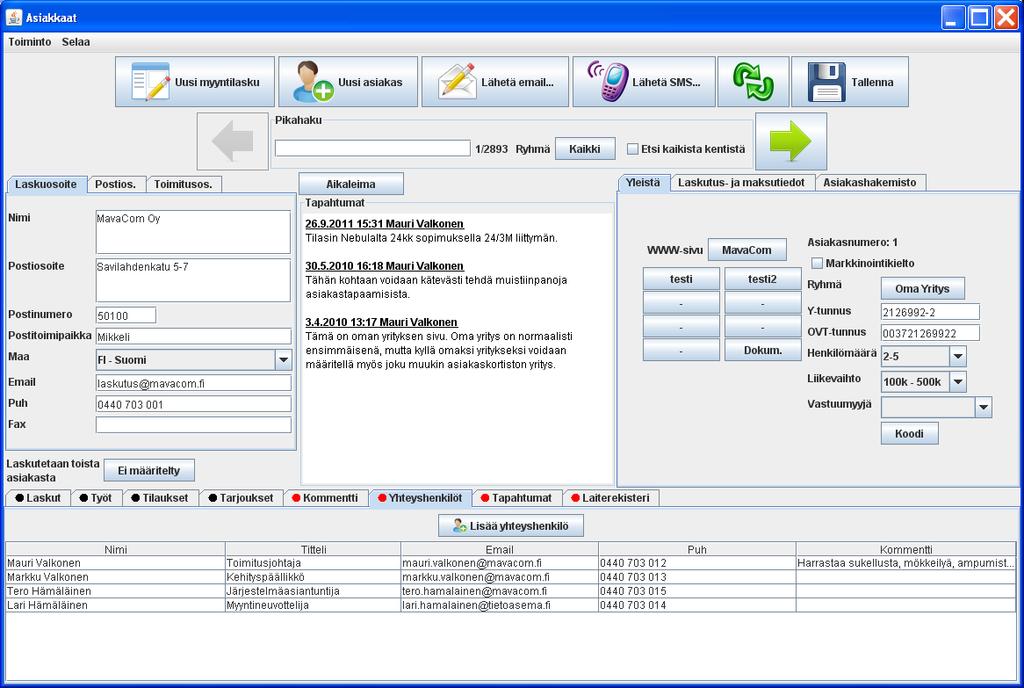Open the Toiminto menu

(x=29, y=42)
